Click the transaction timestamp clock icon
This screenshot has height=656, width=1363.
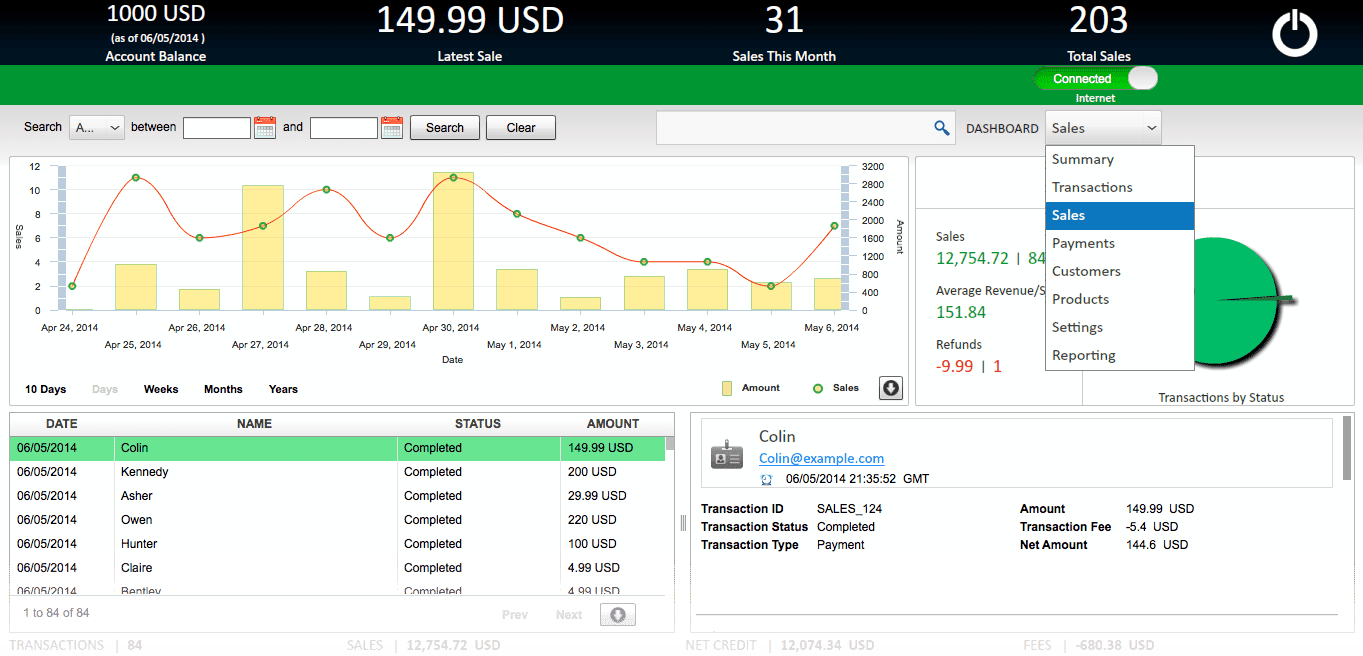767,479
